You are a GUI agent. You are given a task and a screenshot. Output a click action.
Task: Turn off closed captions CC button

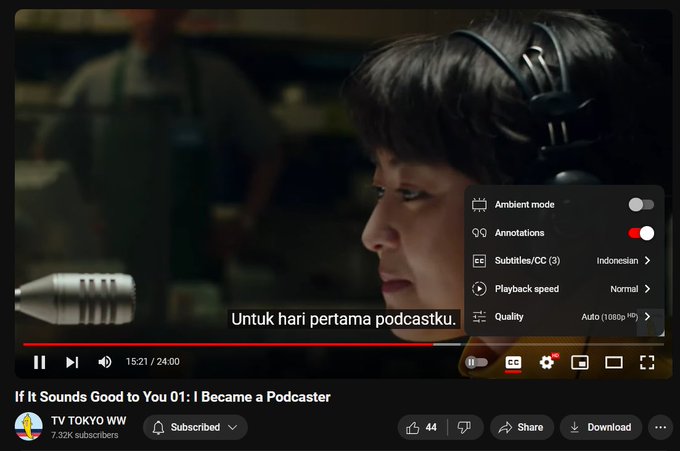[513, 363]
